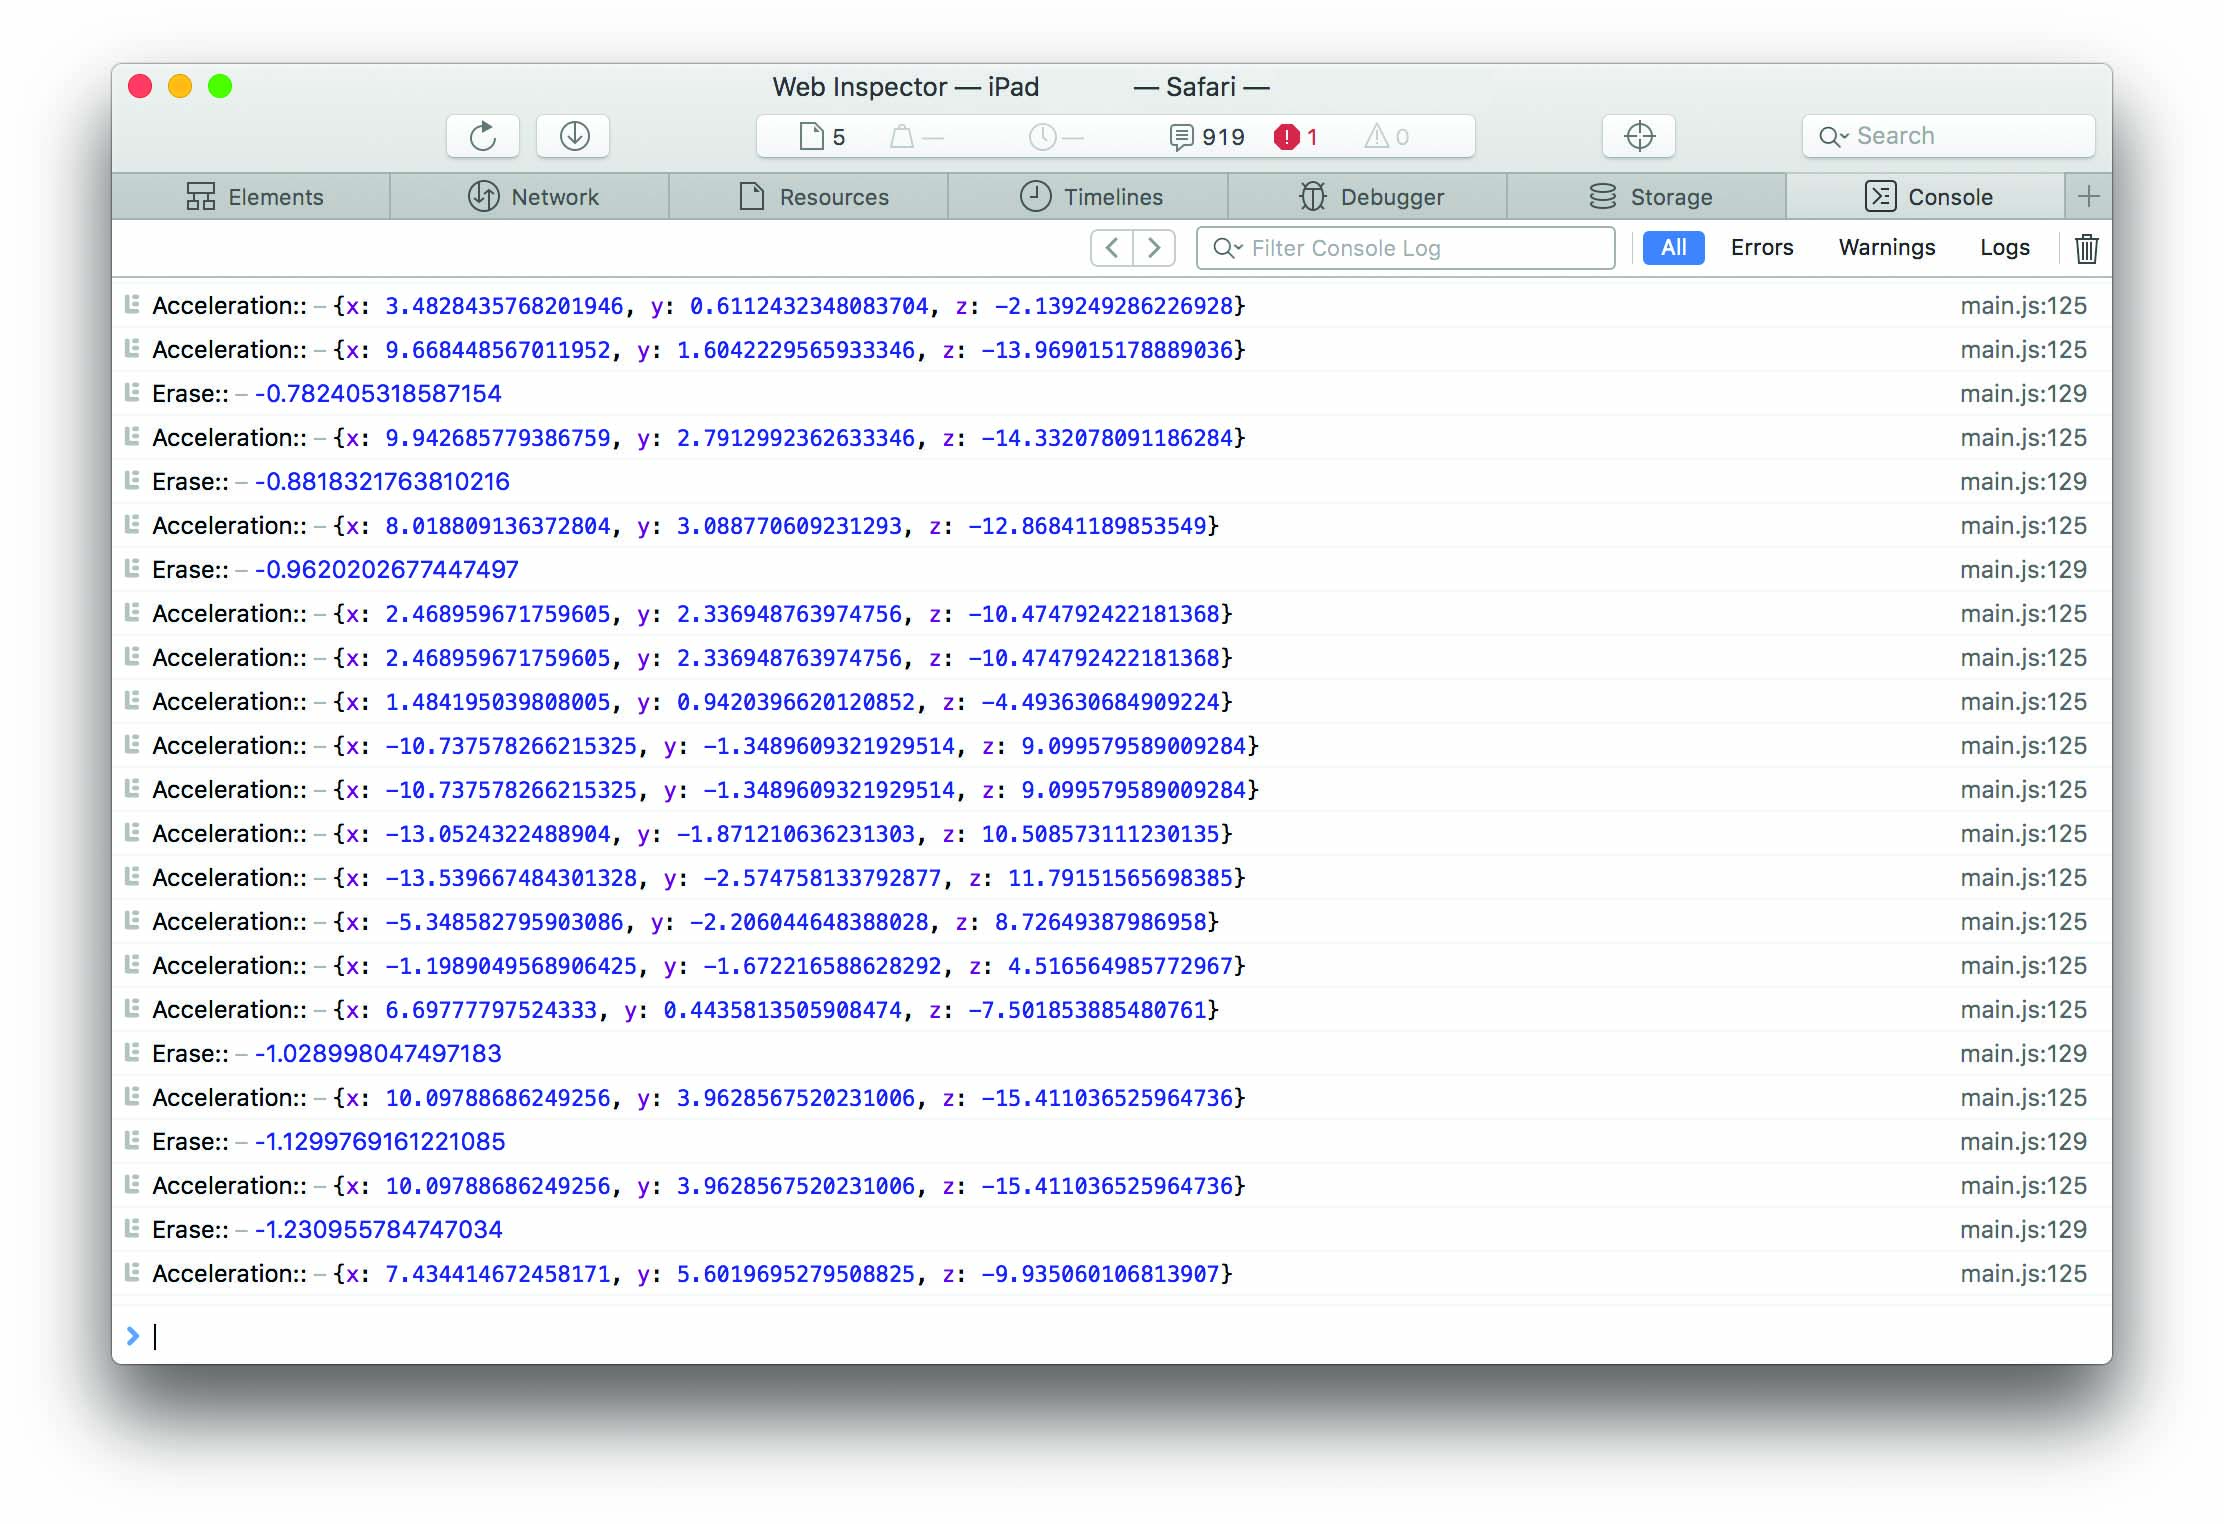
Task: Open main.js:129 link for Erase -0.8818321763810216
Action: (x=2023, y=482)
